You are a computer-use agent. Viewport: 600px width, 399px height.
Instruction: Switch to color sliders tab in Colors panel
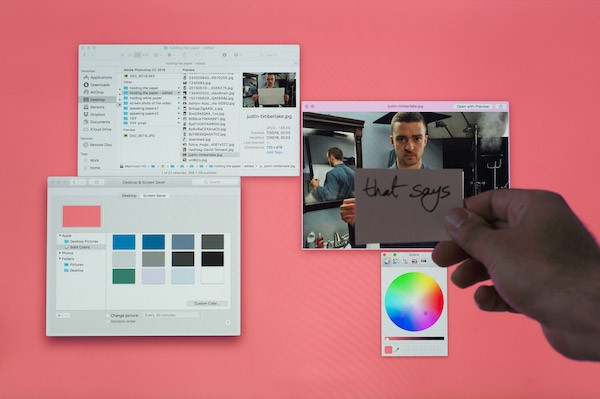[396, 261]
